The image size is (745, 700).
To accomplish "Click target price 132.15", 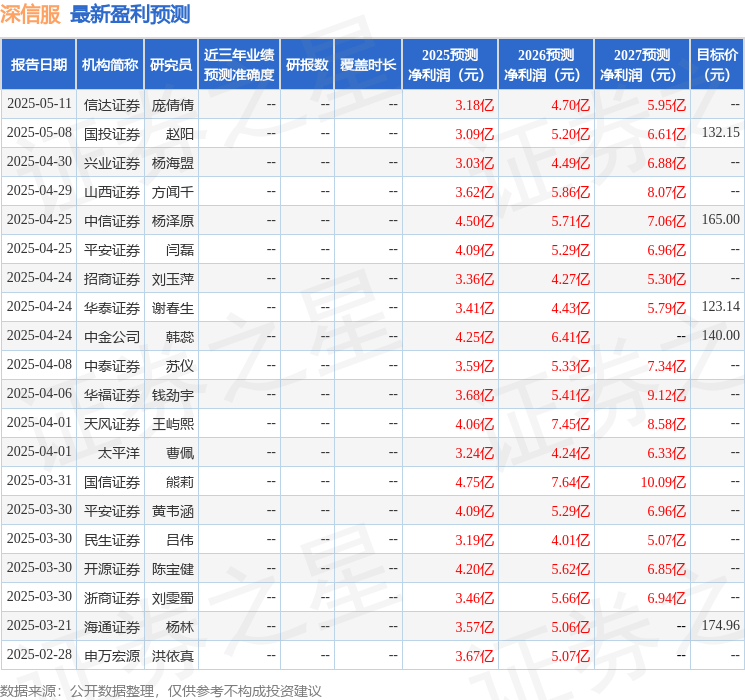I will point(721,132).
